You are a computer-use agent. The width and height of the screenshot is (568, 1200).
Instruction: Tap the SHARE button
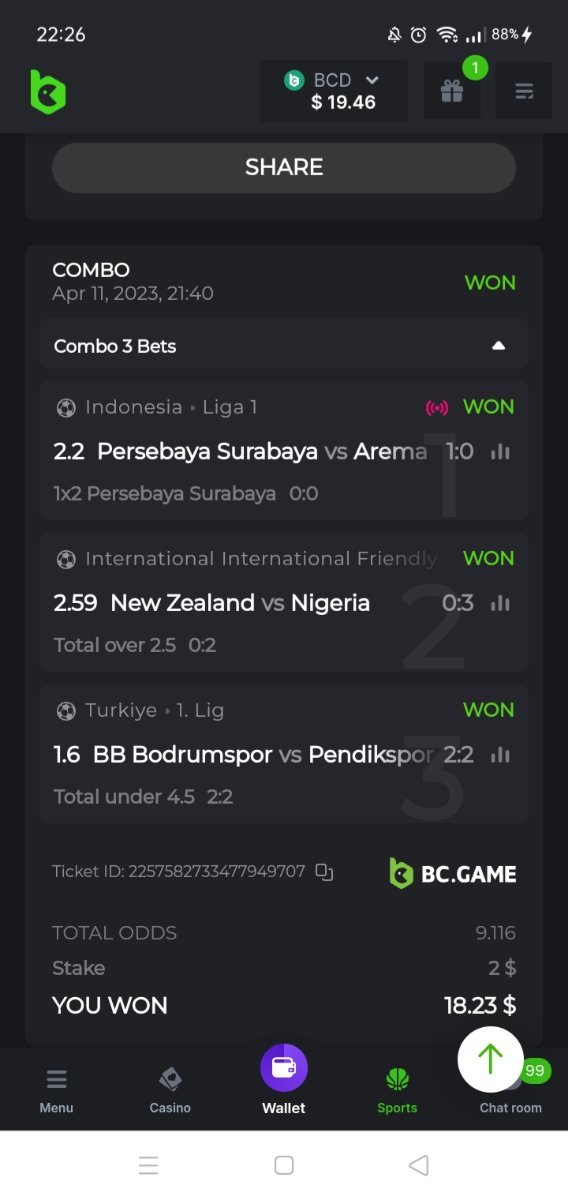click(x=284, y=167)
